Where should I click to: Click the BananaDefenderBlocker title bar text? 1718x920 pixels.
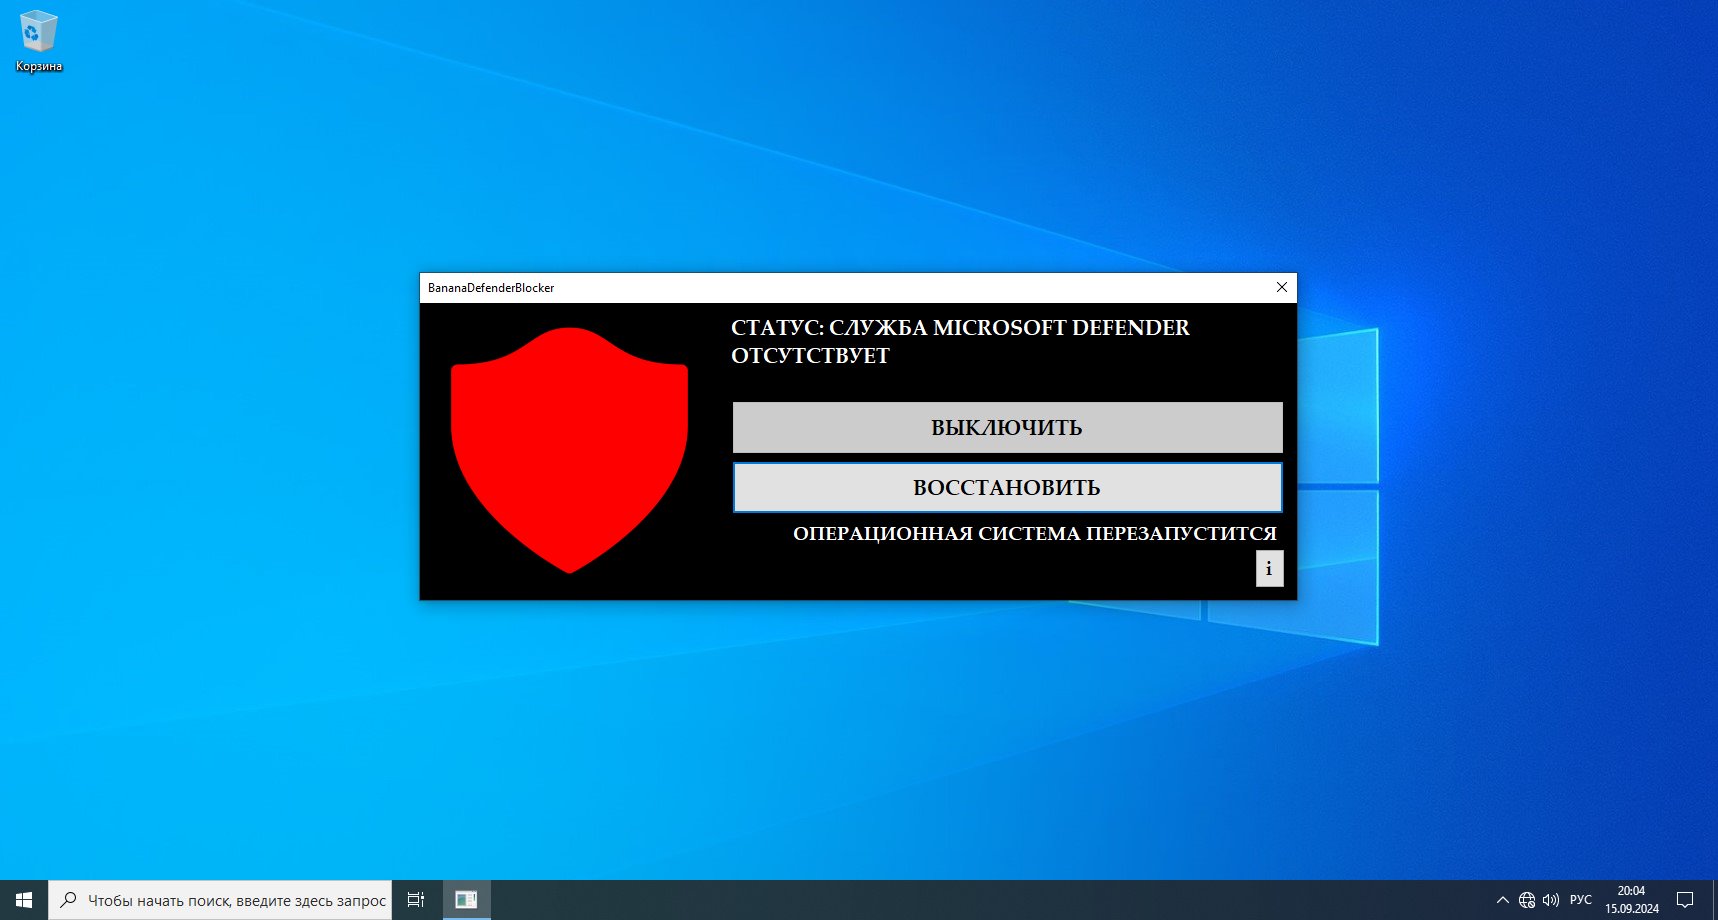coord(491,288)
